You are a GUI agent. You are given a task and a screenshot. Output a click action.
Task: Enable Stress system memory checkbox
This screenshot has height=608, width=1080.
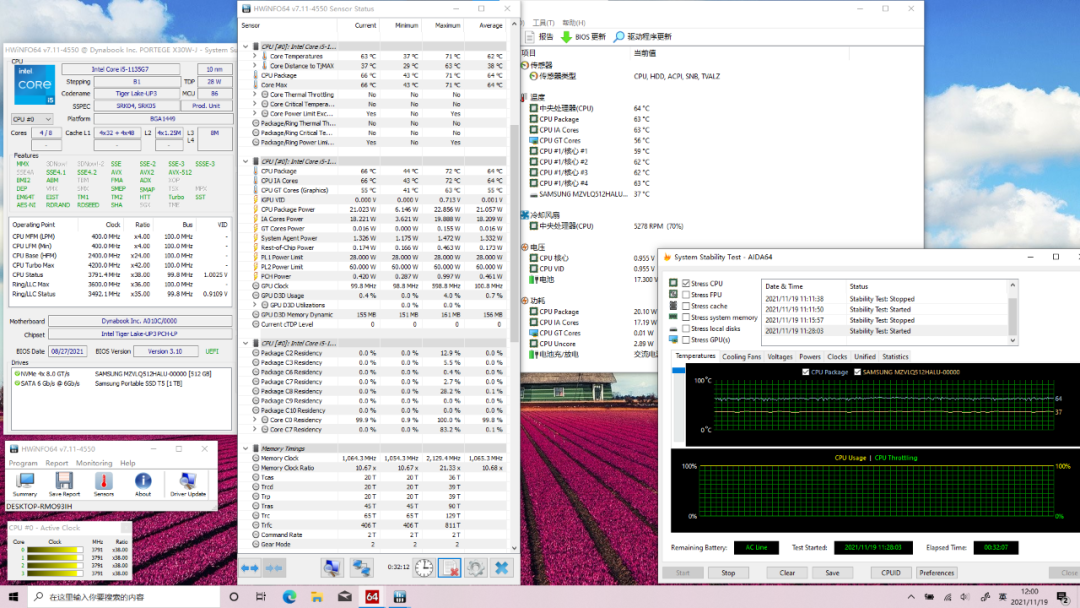[686, 317]
